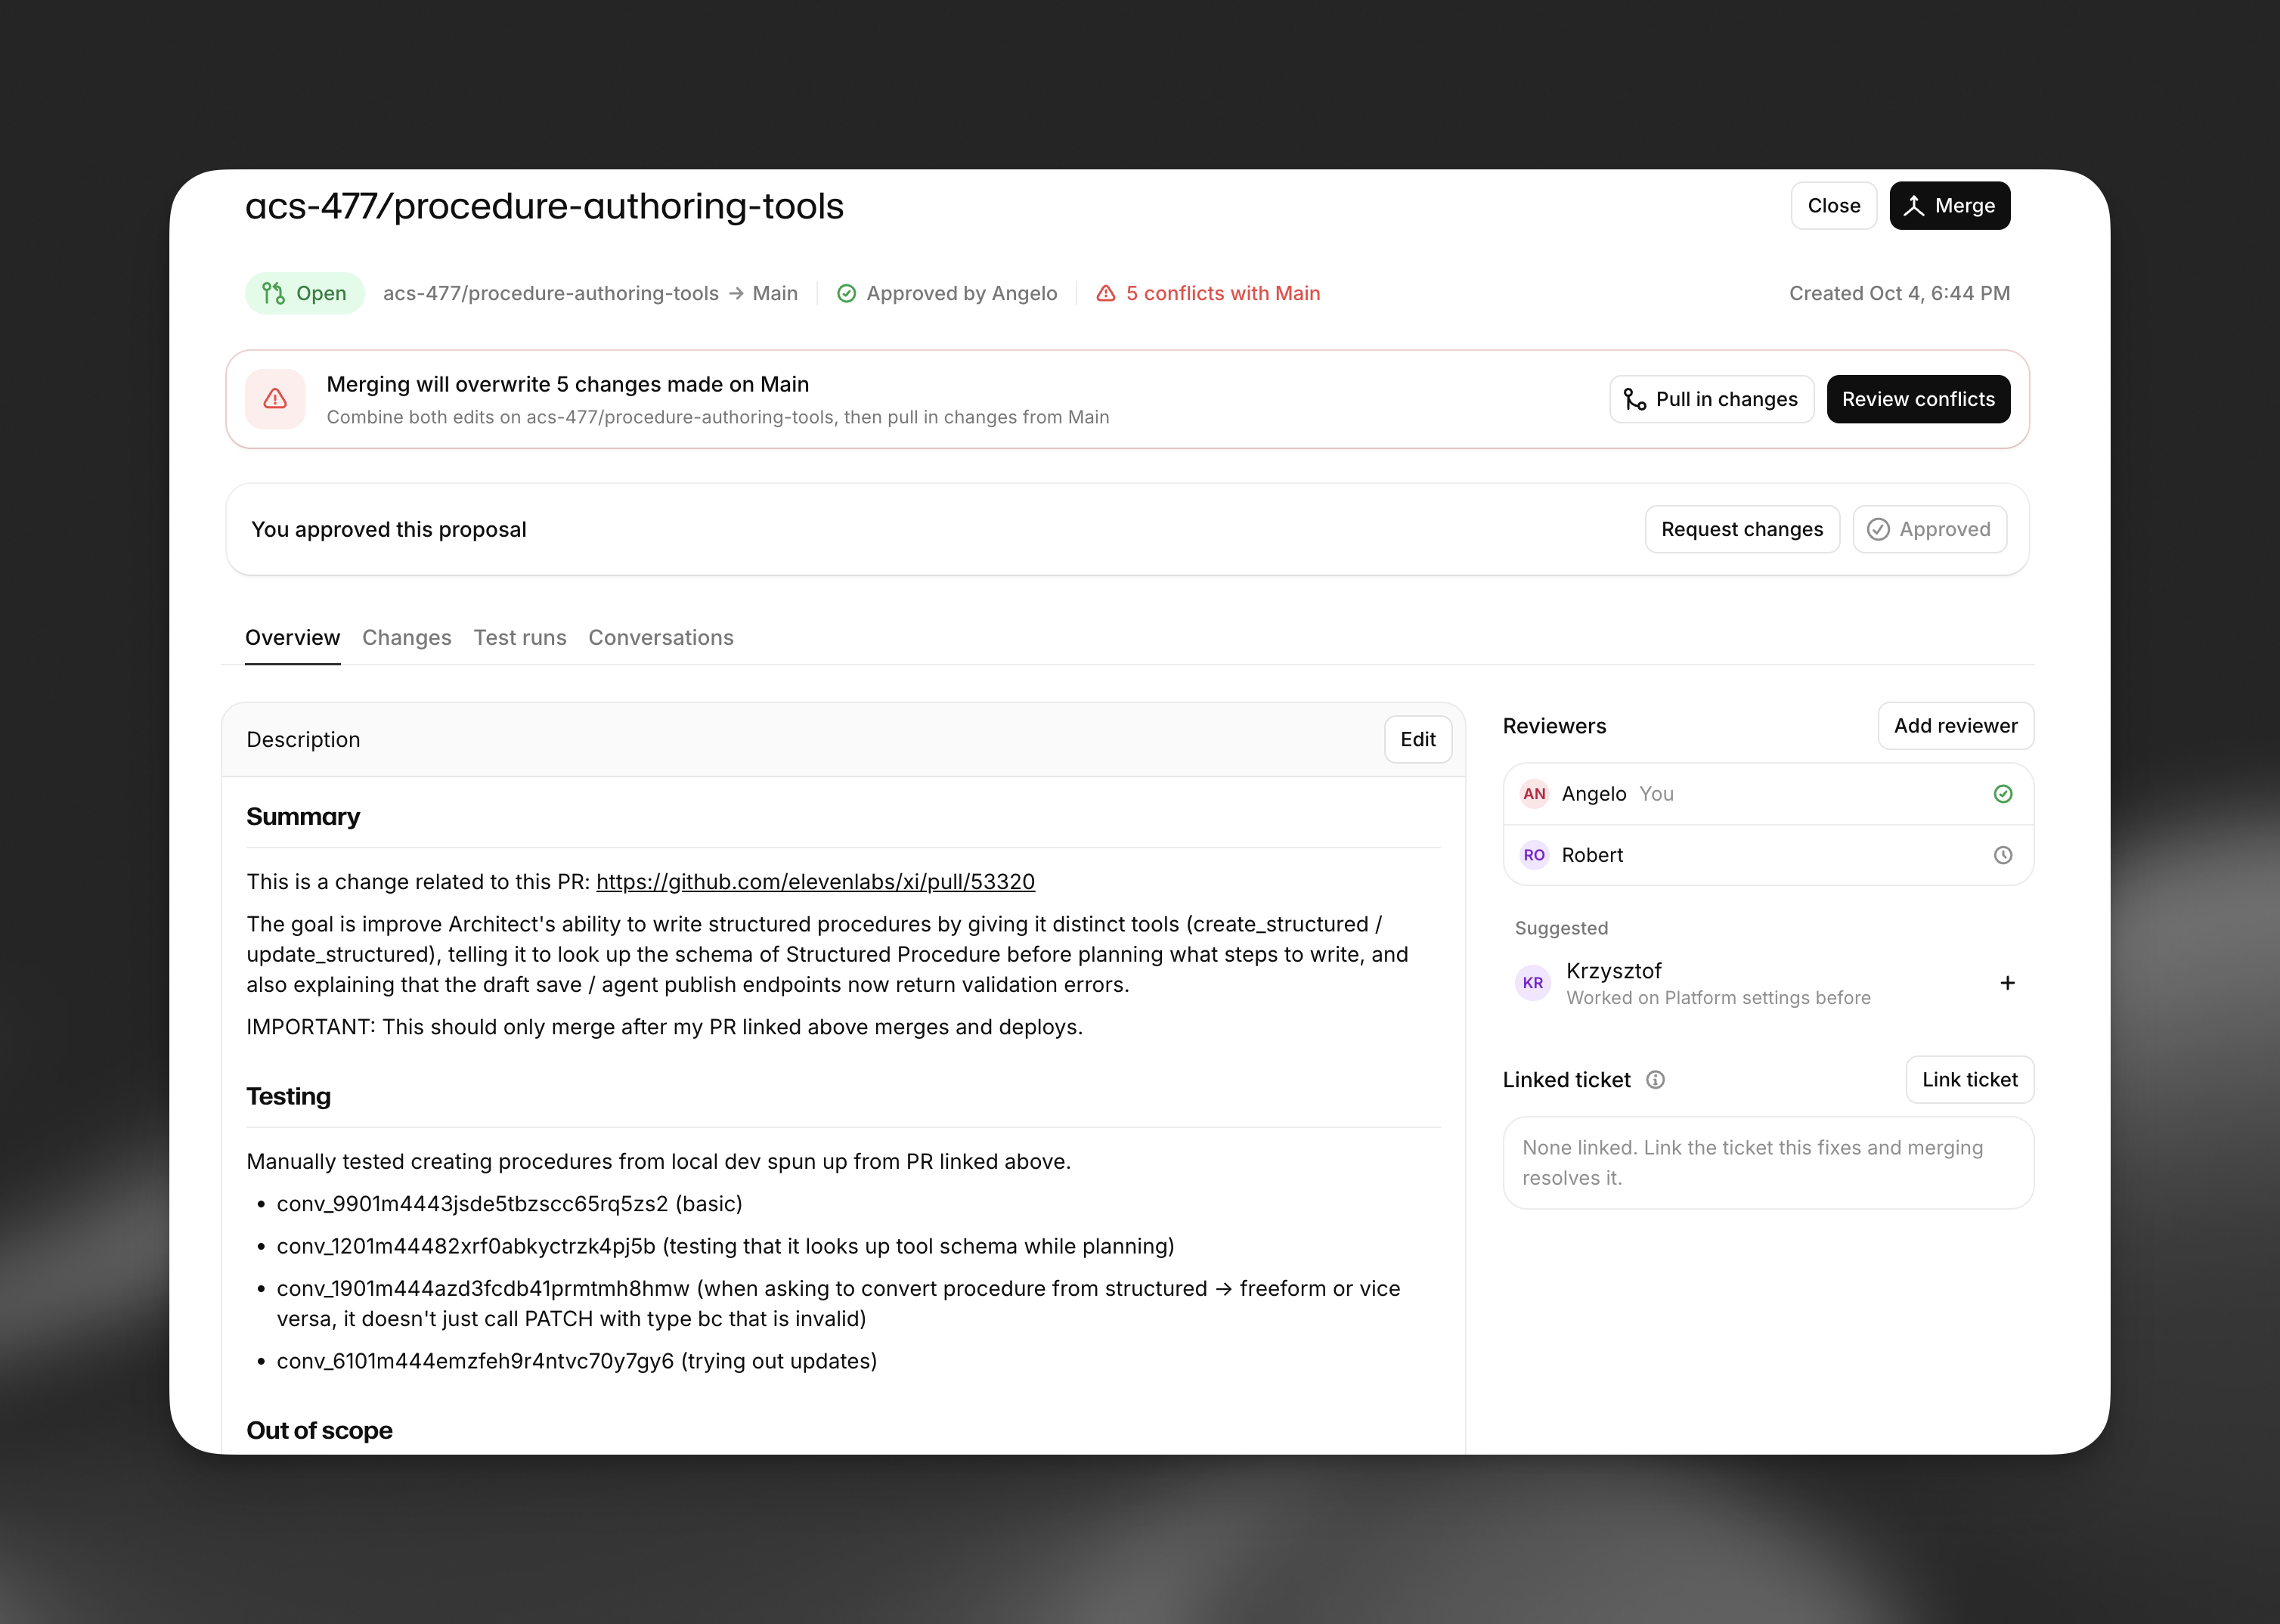
Task: Click the AN avatar for Angelo
Action: coord(1534,794)
